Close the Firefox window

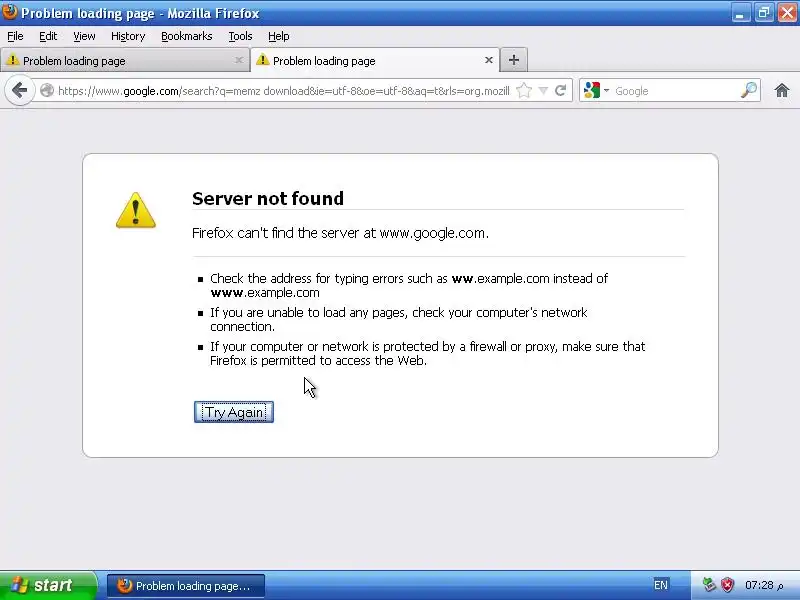click(787, 12)
